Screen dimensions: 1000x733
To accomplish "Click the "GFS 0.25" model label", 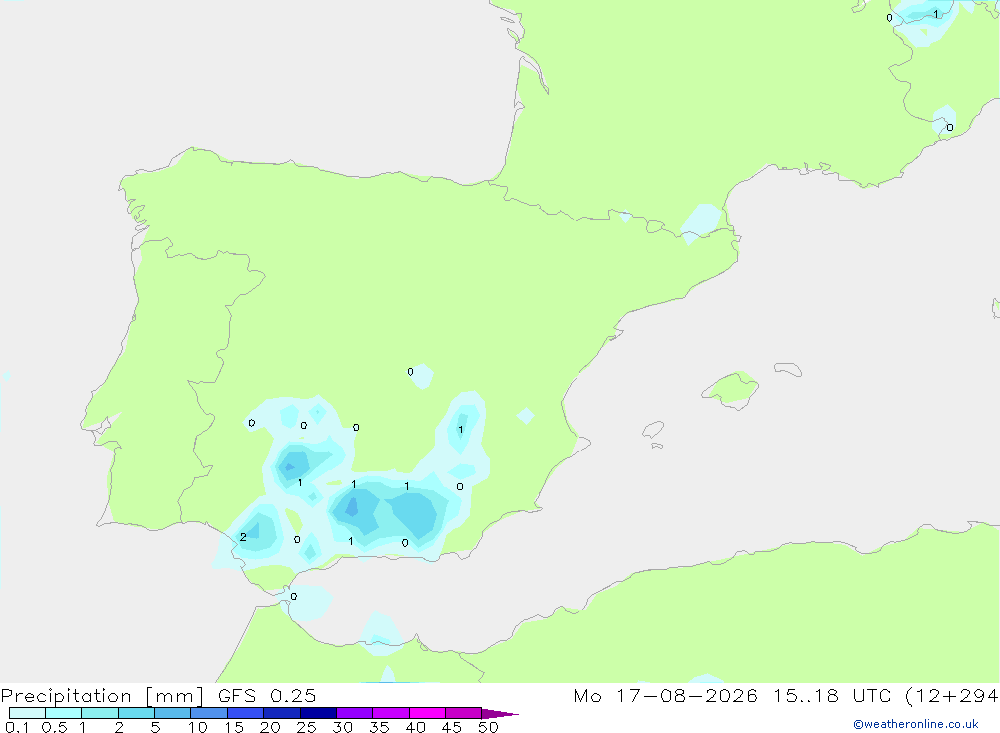I will point(267,695).
